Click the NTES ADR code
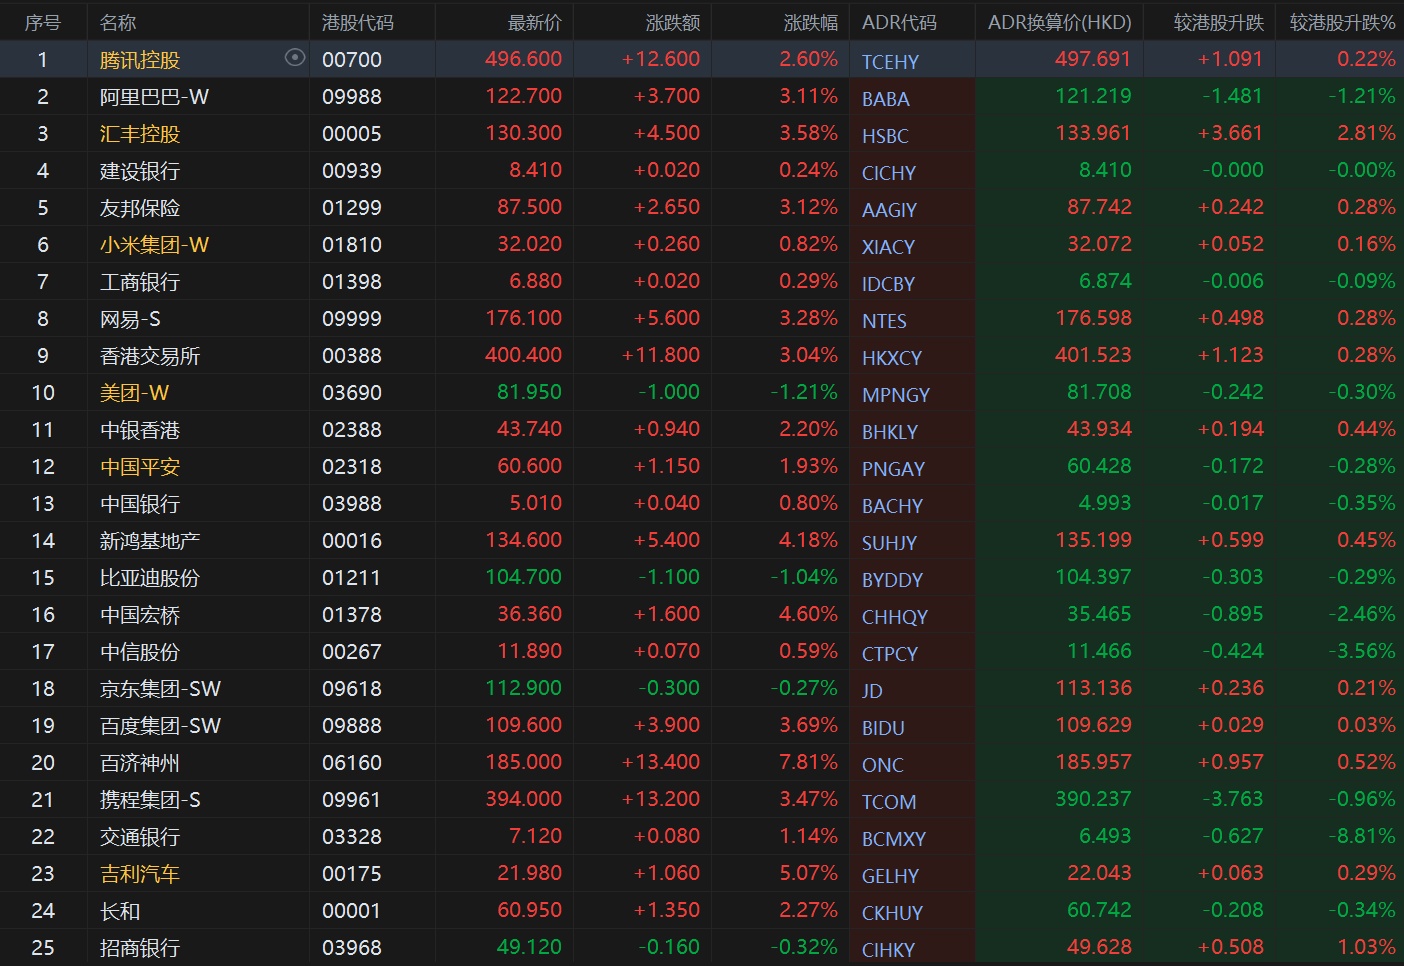Viewport: 1404px width, 966px height. [x=884, y=321]
